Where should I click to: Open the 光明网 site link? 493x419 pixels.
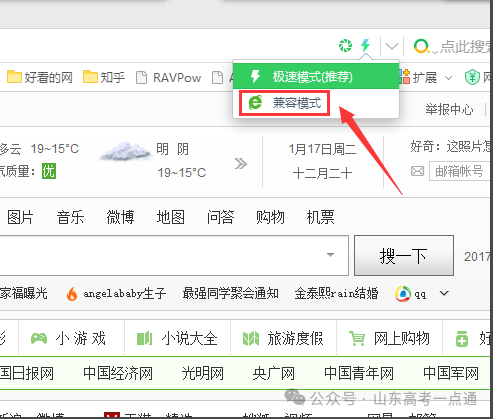click(x=203, y=373)
